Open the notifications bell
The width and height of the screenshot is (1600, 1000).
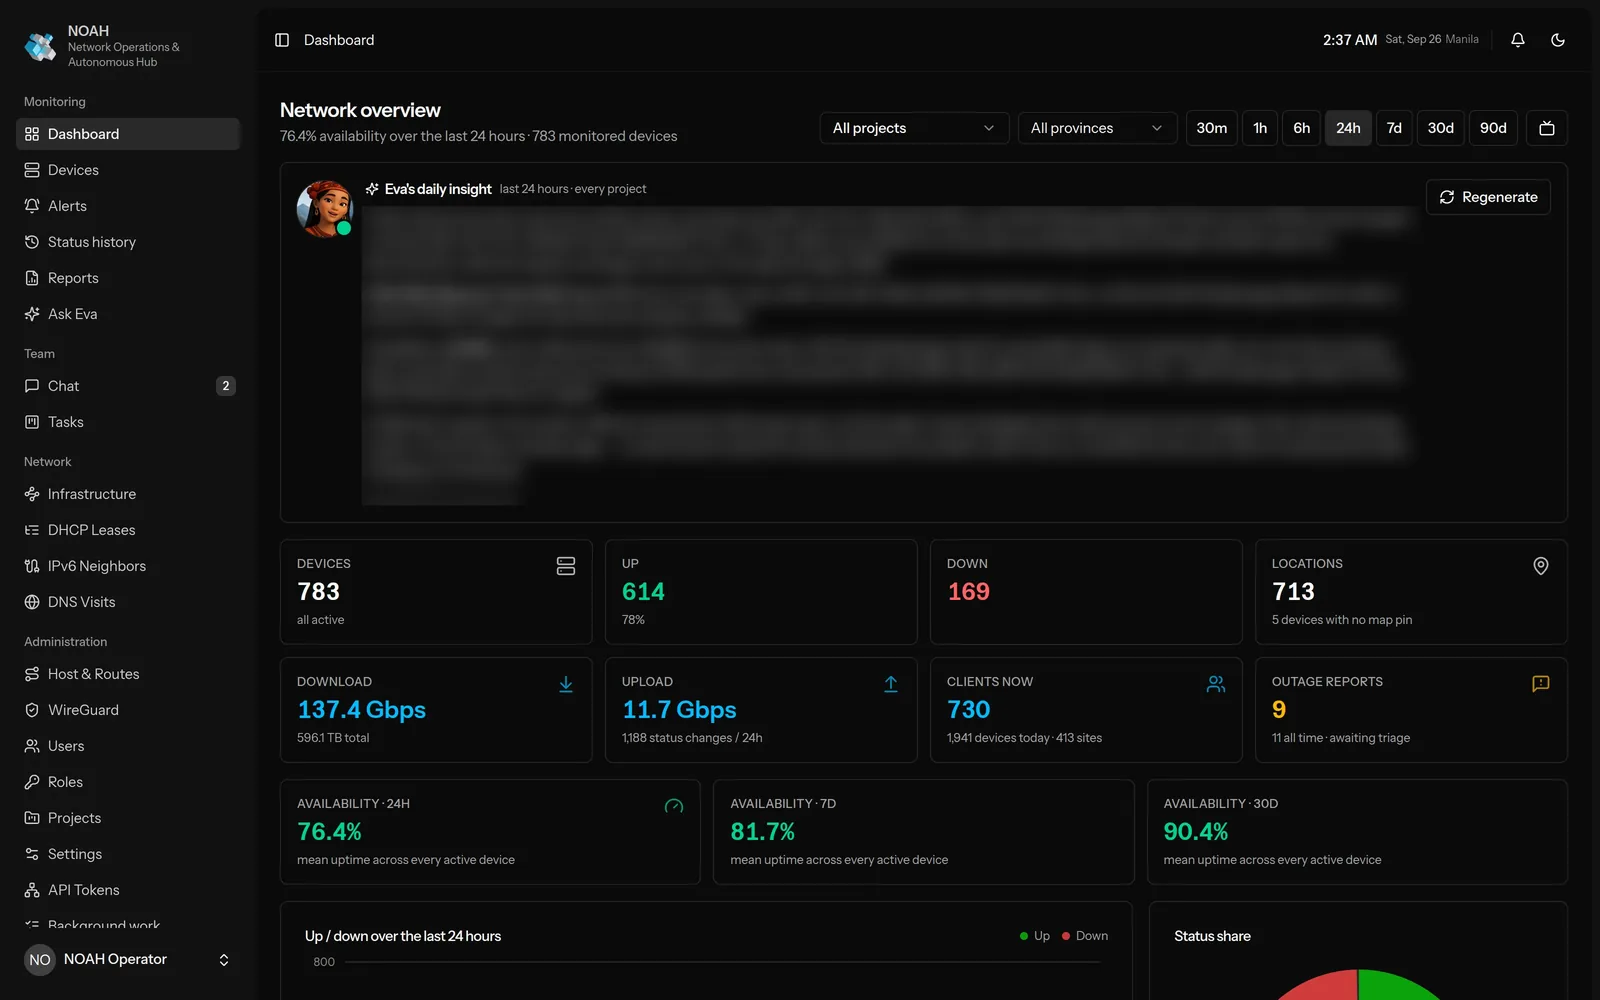[1517, 40]
